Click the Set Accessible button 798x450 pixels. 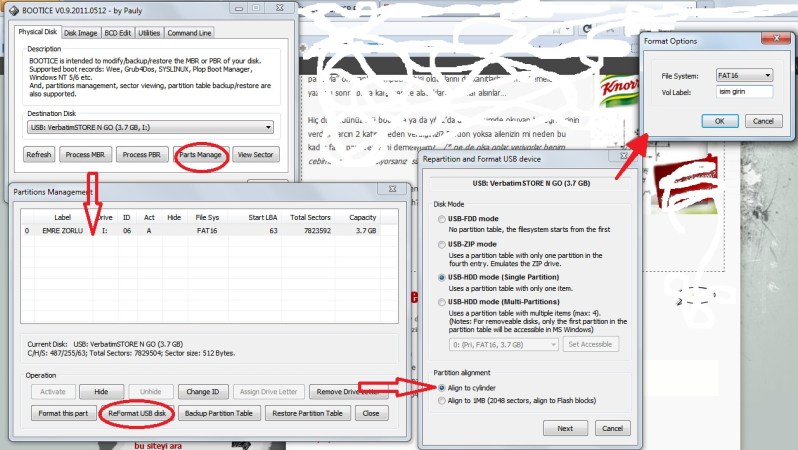pos(590,345)
